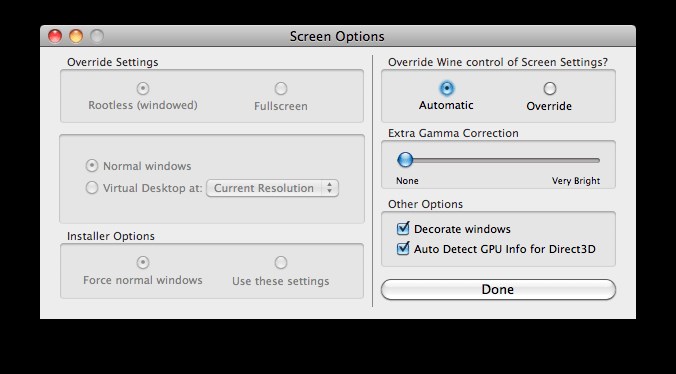
Task: Select the Automatic radio button
Action: click(447, 88)
